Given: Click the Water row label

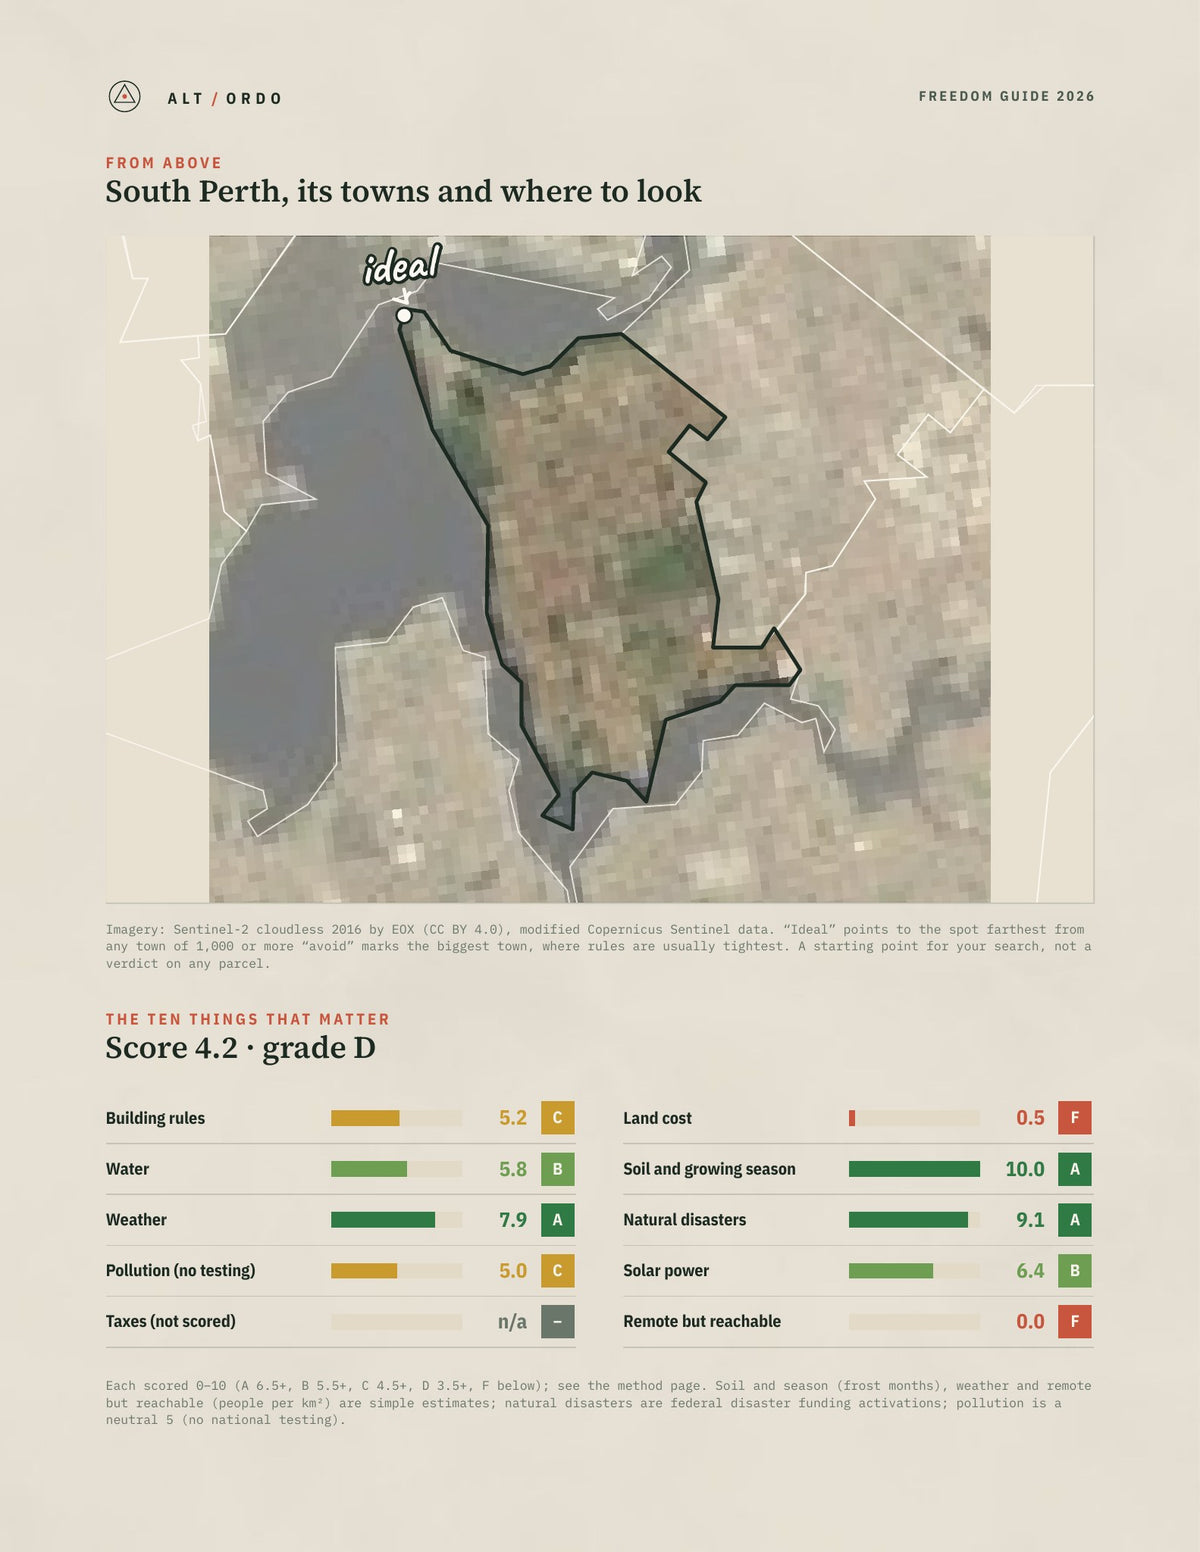Looking at the screenshot, I should (x=127, y=1169).
